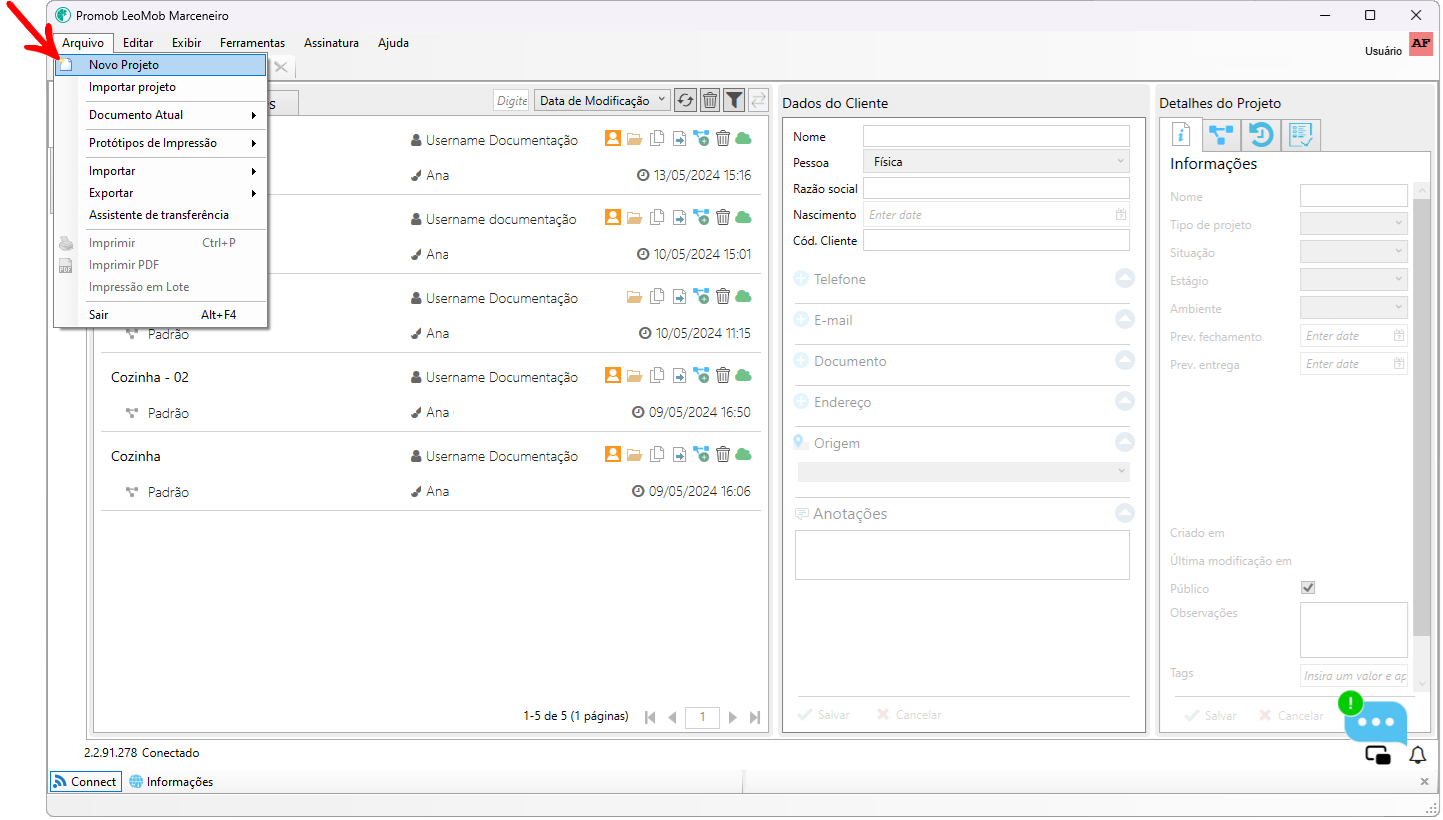Screen dimensions: 1443x820
Task: Open the Pessoa Física dropdown
Action: pos(996,161)
